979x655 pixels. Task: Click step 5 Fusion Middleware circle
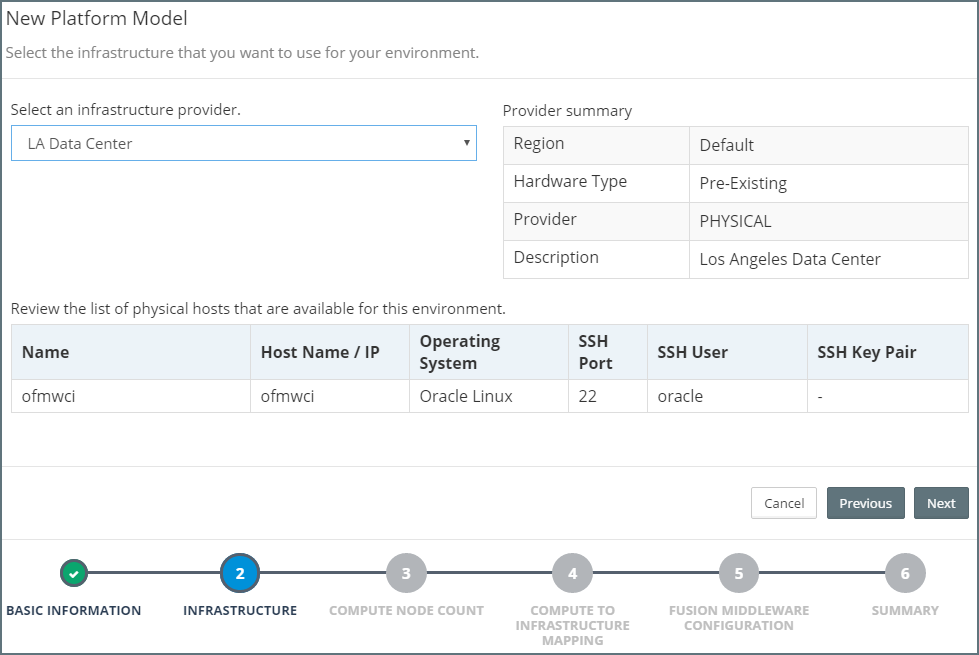tap(739, 573)
